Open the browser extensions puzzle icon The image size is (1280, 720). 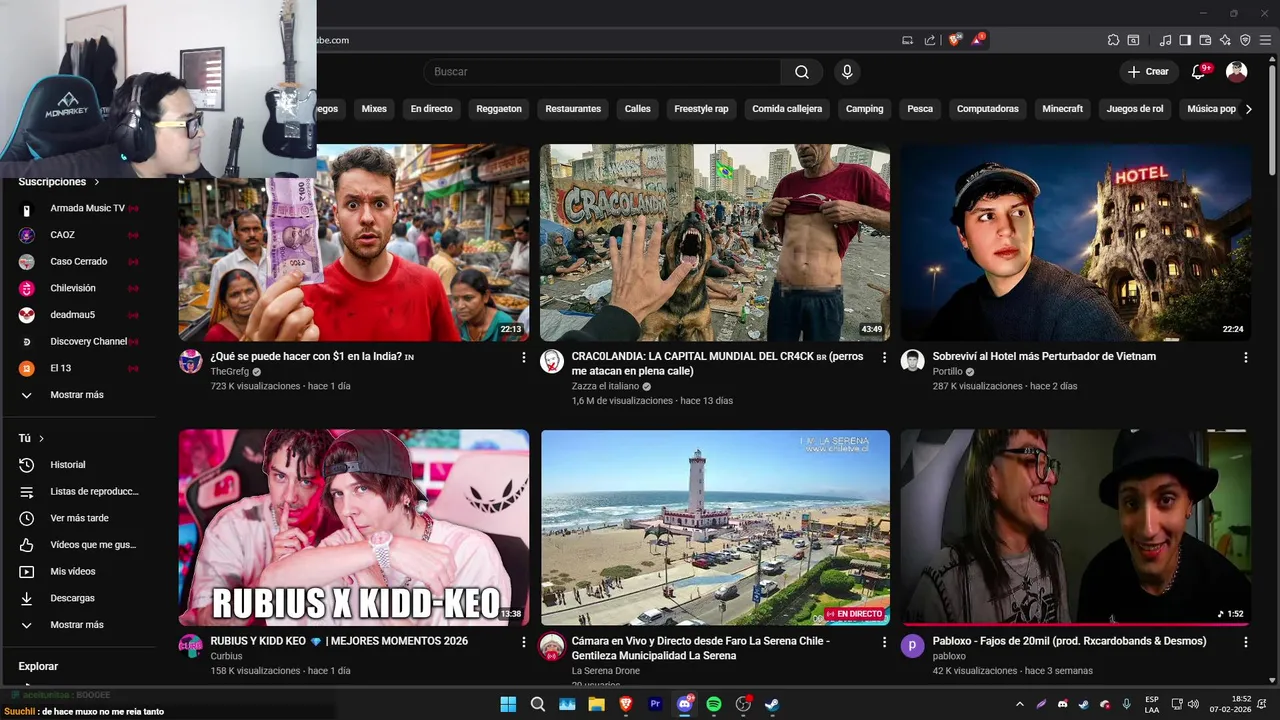pyautogui.click(x=1113, y=40)
